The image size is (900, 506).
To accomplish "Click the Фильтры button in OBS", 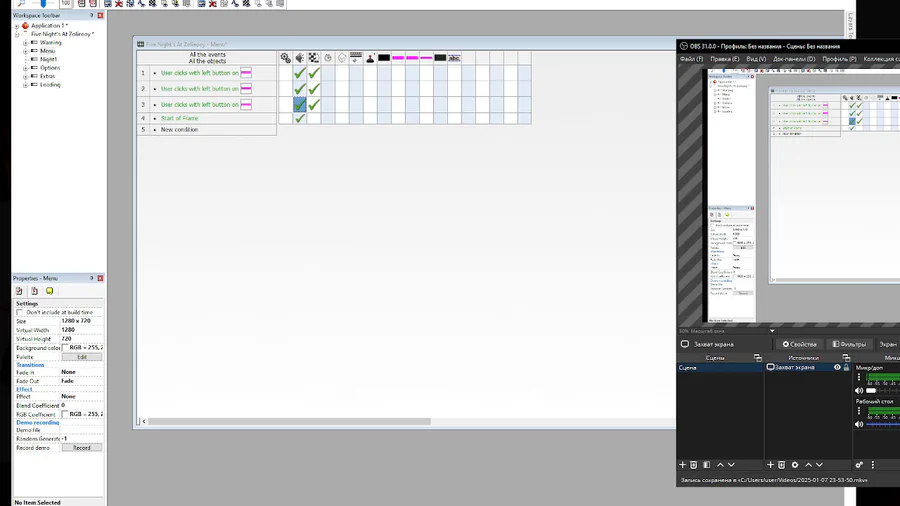I will (849, 344).
